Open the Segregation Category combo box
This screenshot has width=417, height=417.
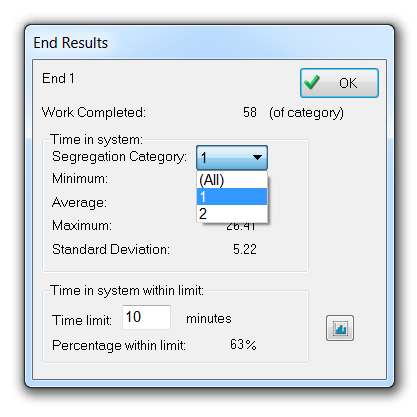232,158
